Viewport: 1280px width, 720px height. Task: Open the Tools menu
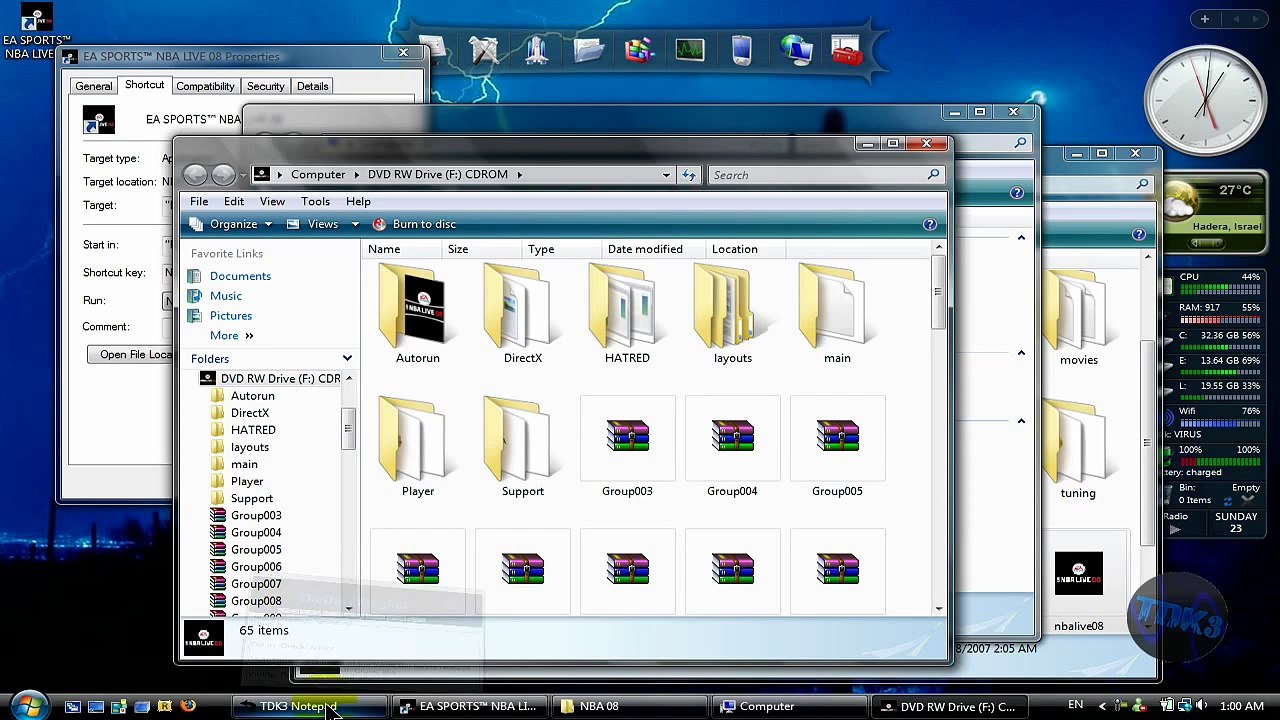click(x=315, y=201)
